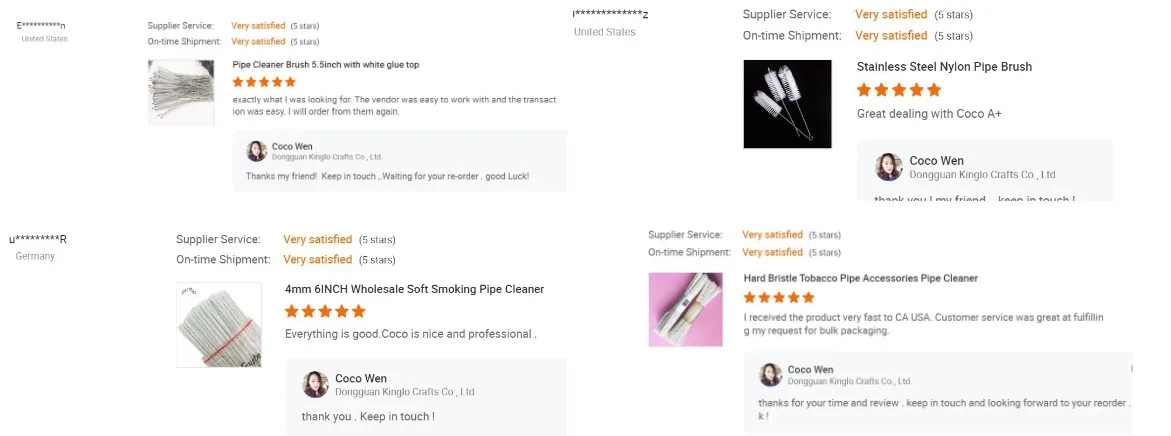Click Coco Wen avatar in stainless steel brush reply

[889, 167]
